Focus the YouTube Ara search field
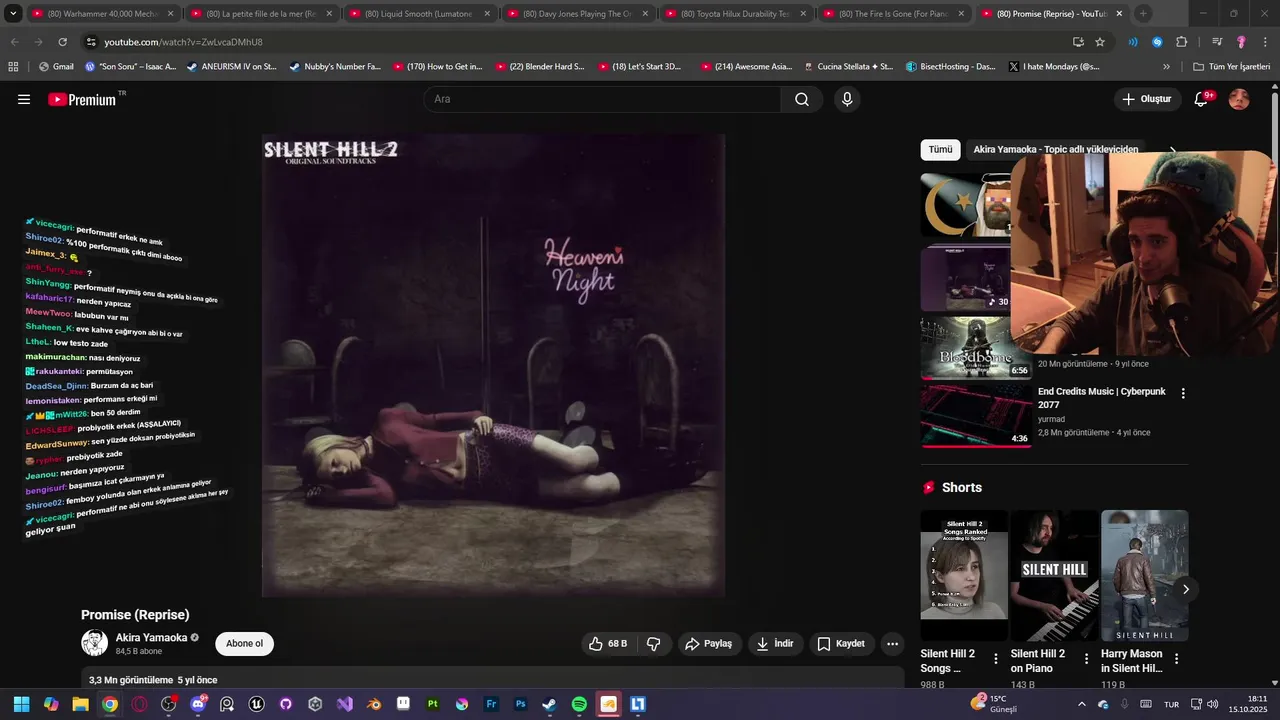This screenshot has width=1280, height=720. click(x=602, y=99)
